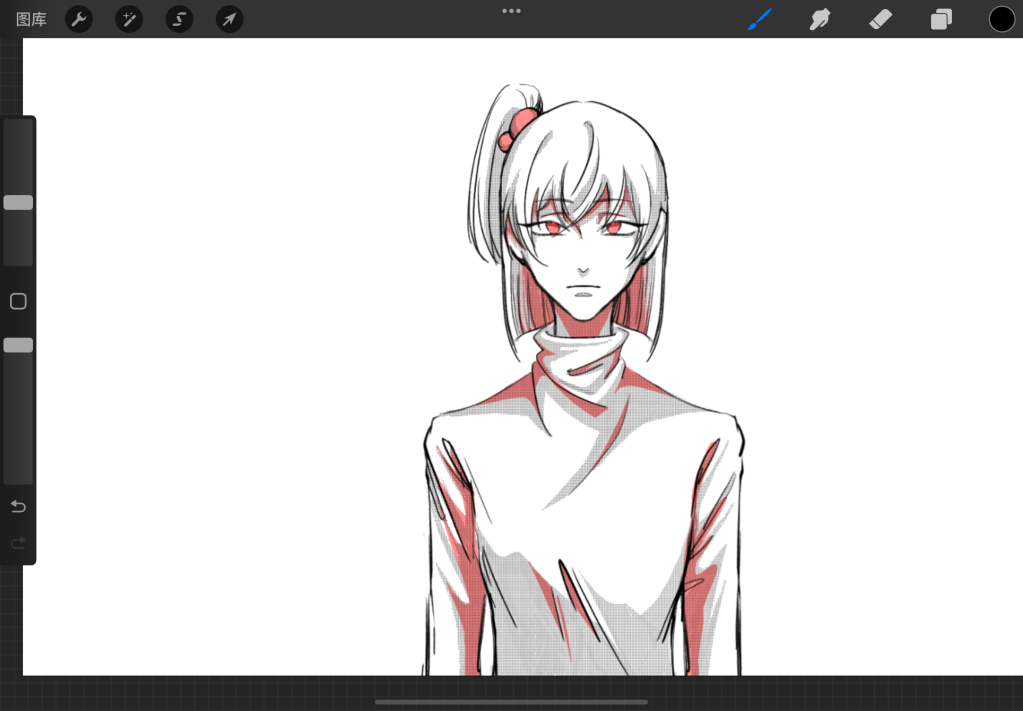Activate the Selection tool (S icon)

pyautogui.click(x=179, y=19)
